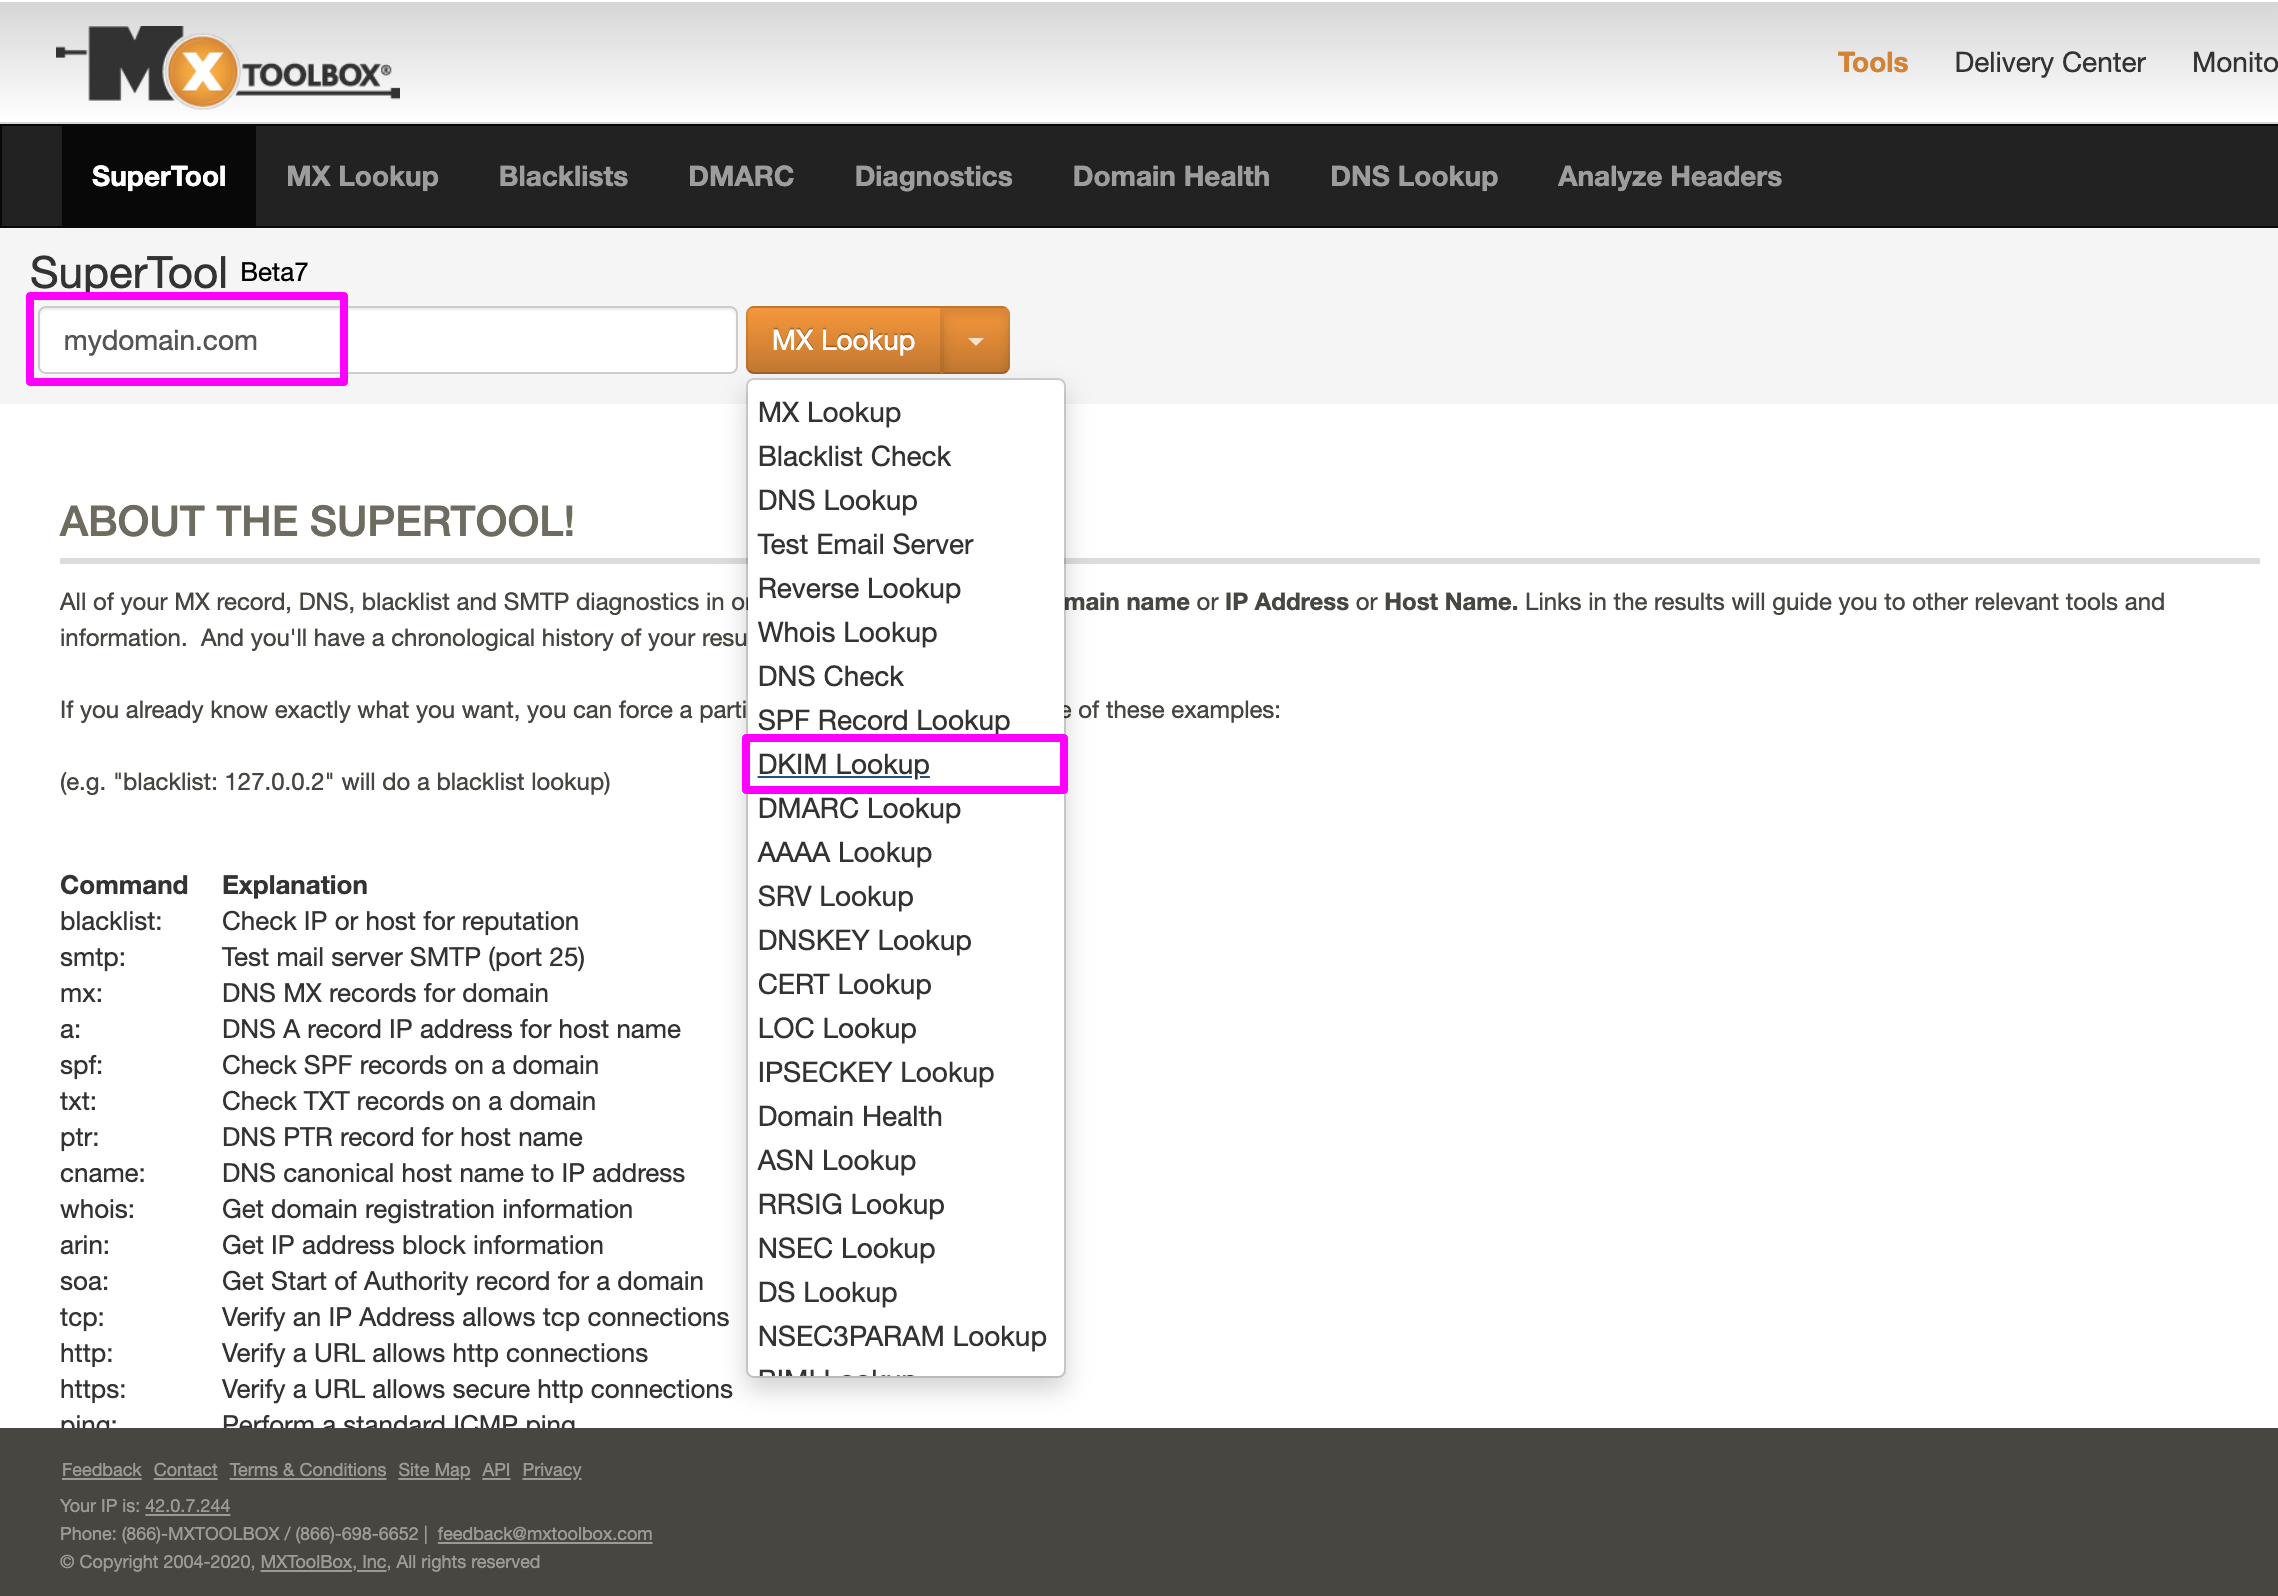Select DKIM Lookup from the dropdown
The width and height of the screenshot is (2278, 1596).
(x=843, y=764)
